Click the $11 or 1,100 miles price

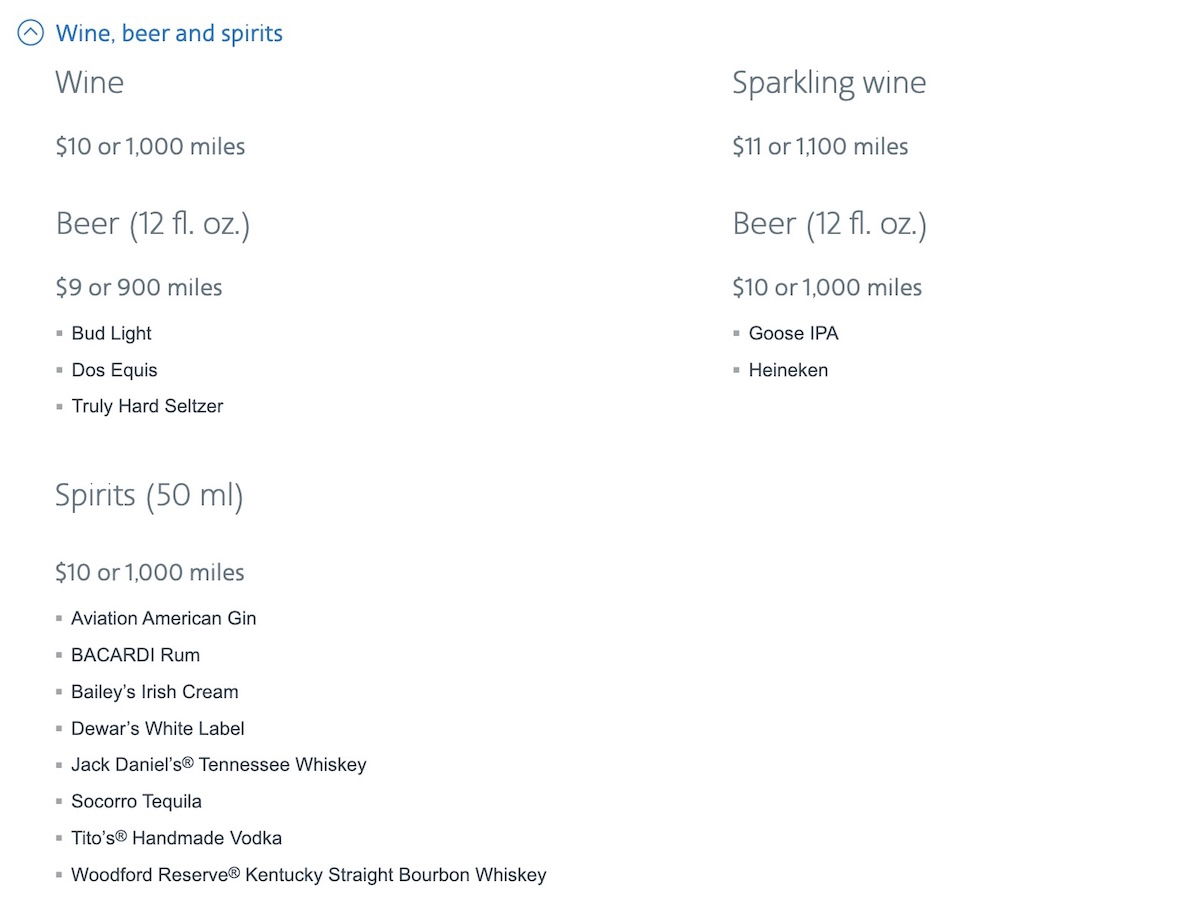820,147
